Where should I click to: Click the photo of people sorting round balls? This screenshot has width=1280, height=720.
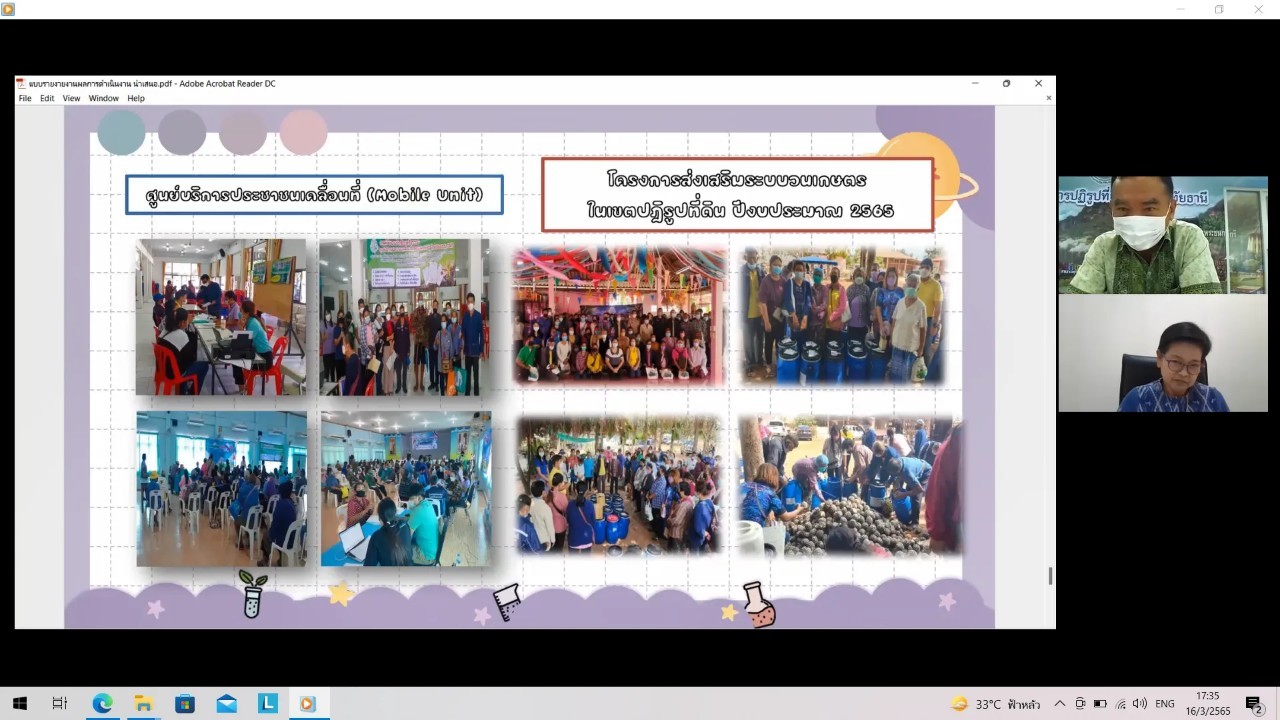(x=850, y=486)
